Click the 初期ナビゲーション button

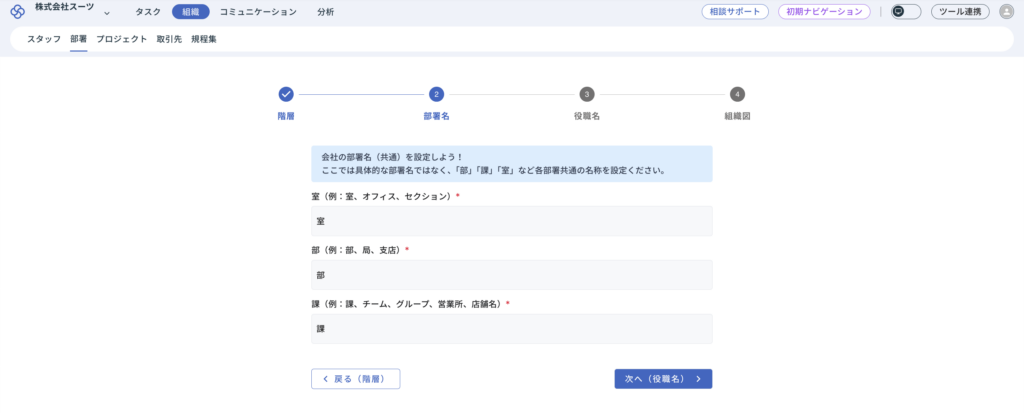(824, 12)
